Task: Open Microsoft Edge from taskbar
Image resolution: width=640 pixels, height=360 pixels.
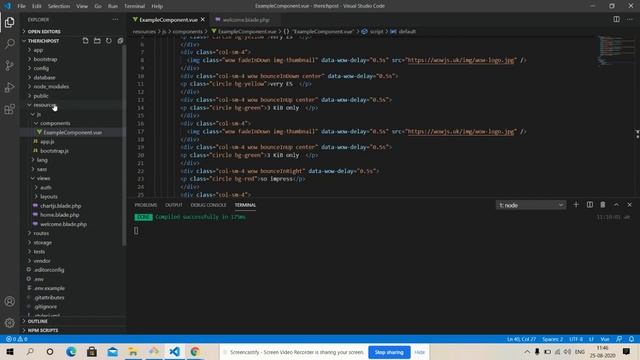Action: tap(71, 352)
